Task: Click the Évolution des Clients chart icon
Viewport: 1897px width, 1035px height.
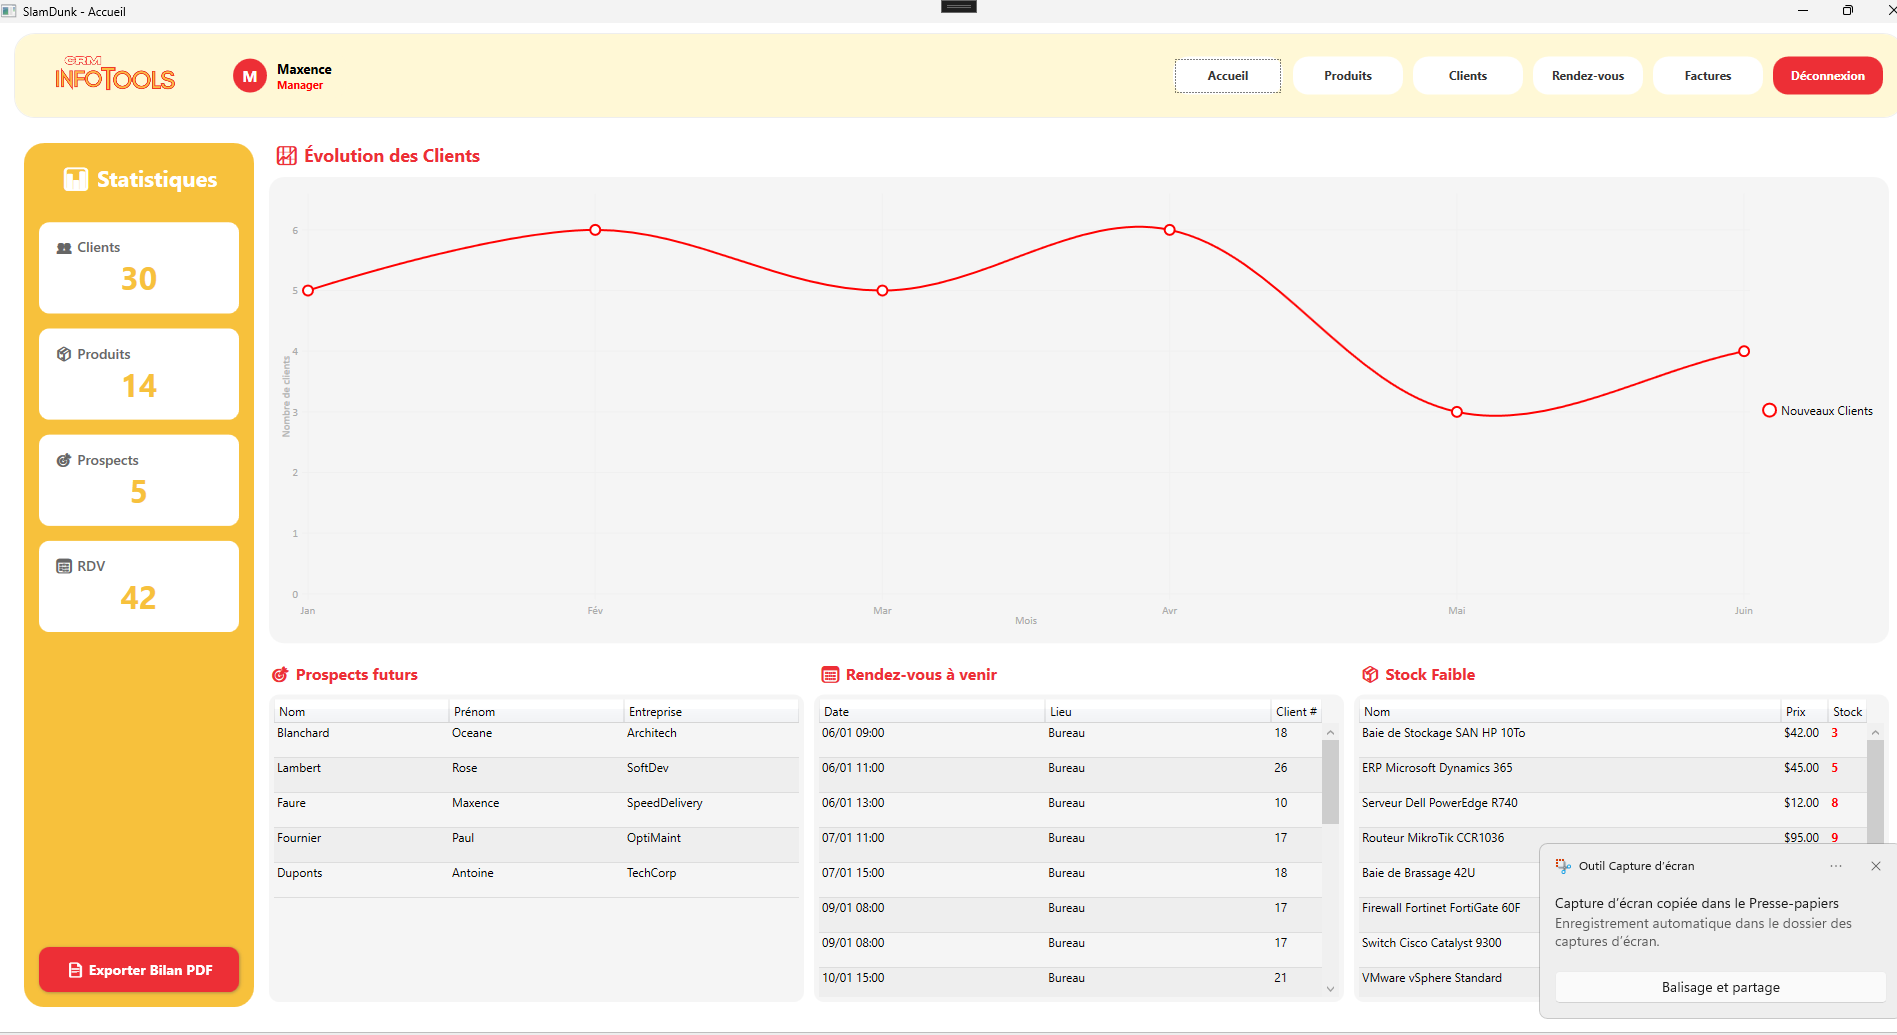Action: coord(286,155)
